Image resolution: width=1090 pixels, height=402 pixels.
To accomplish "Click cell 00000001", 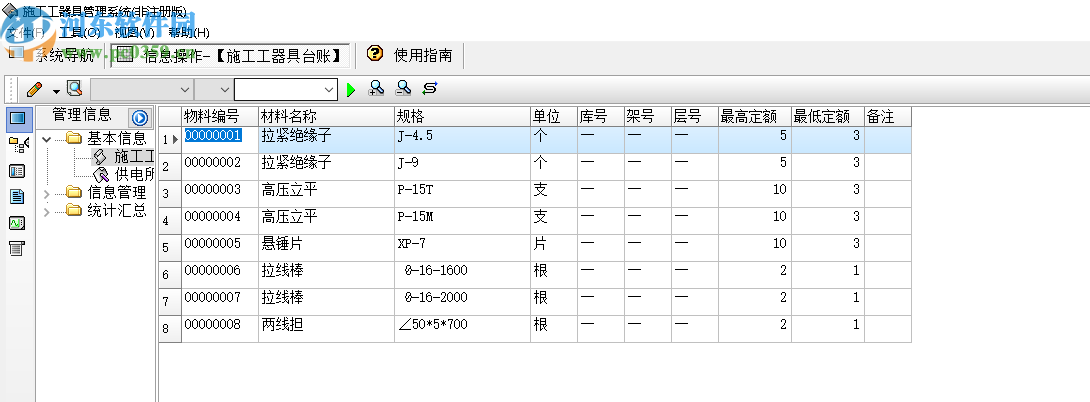I will coord(220,140).
